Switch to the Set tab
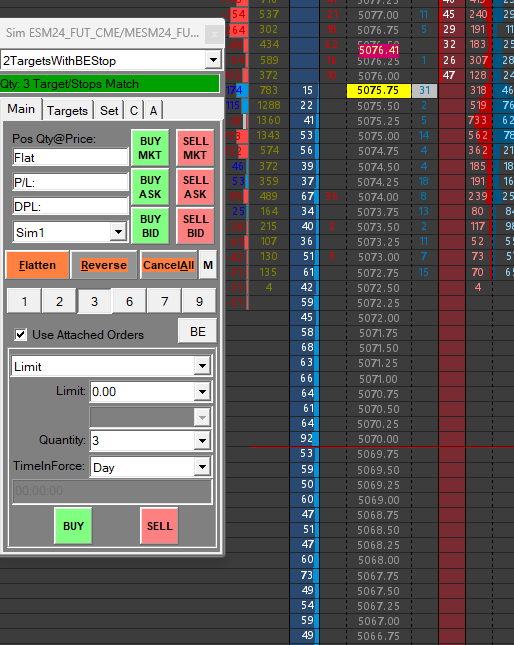Screen dimensions: 514x645 coord(109,110)
